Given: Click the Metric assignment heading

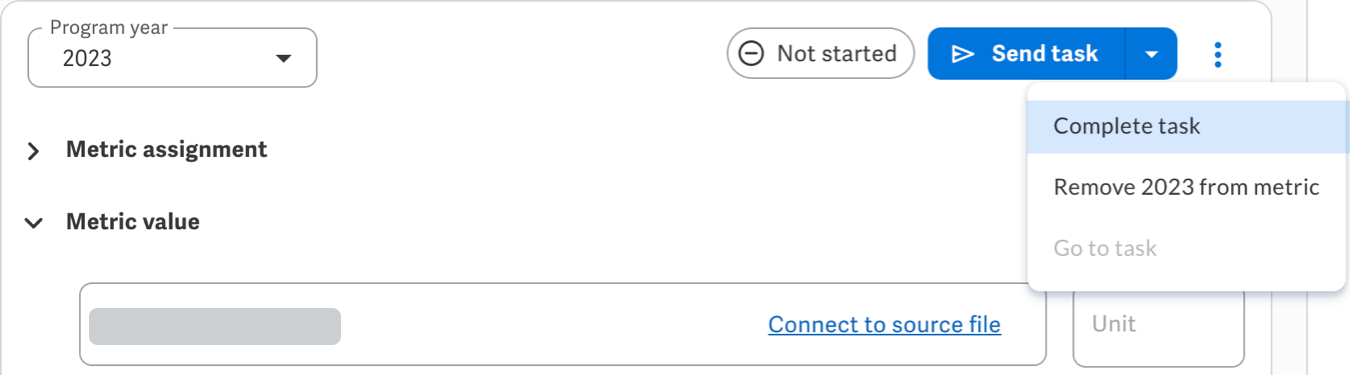Looking at the screenshot, I should [x=166, y=150].
